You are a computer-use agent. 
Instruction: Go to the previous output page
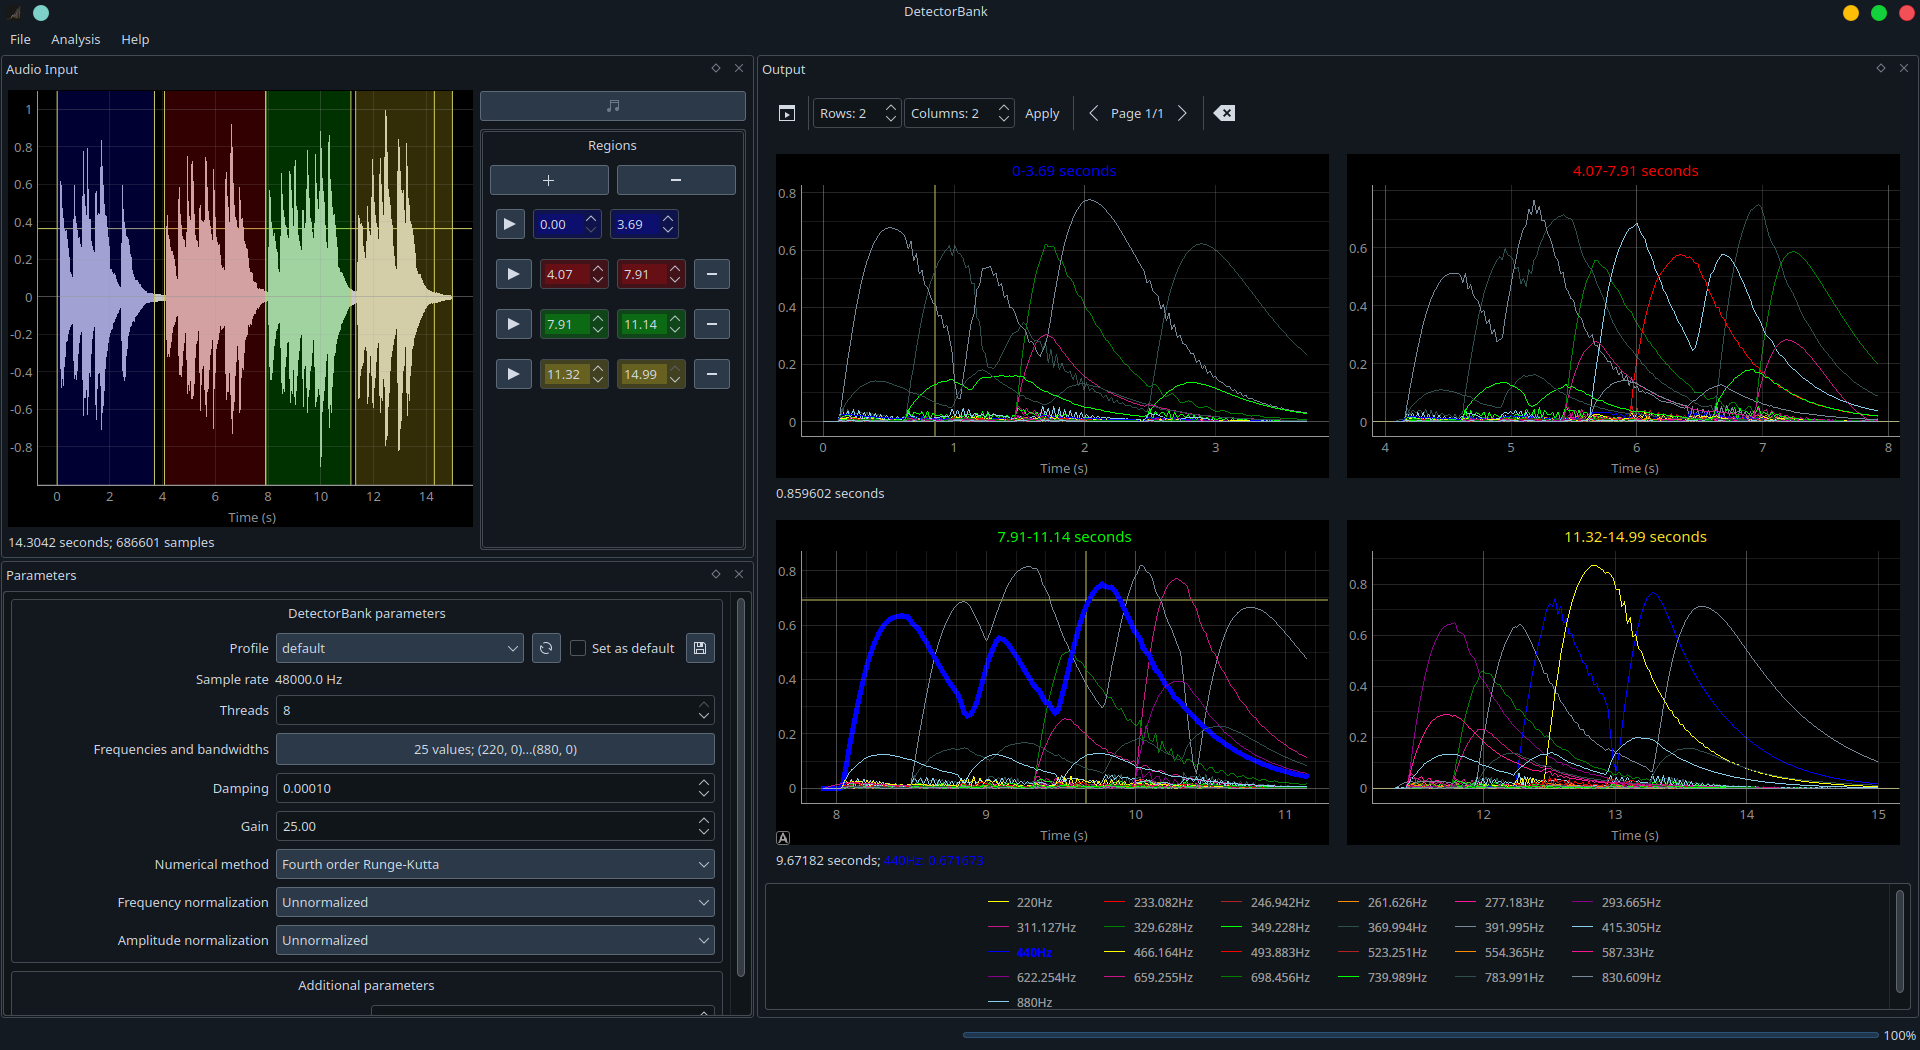(x=1093, y=113)
